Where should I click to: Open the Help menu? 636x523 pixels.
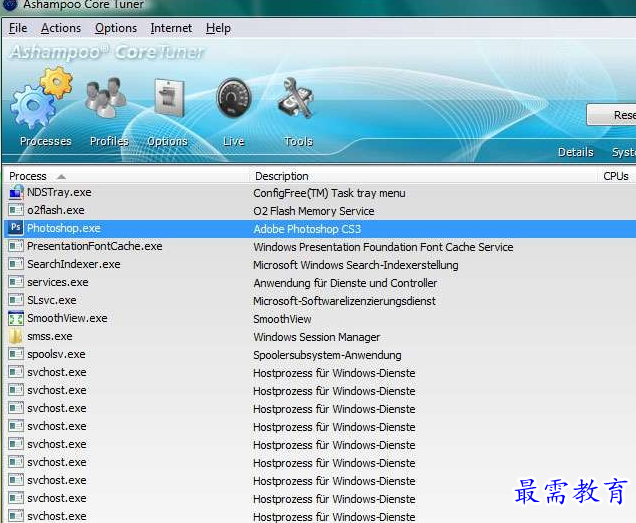point(218,28)
